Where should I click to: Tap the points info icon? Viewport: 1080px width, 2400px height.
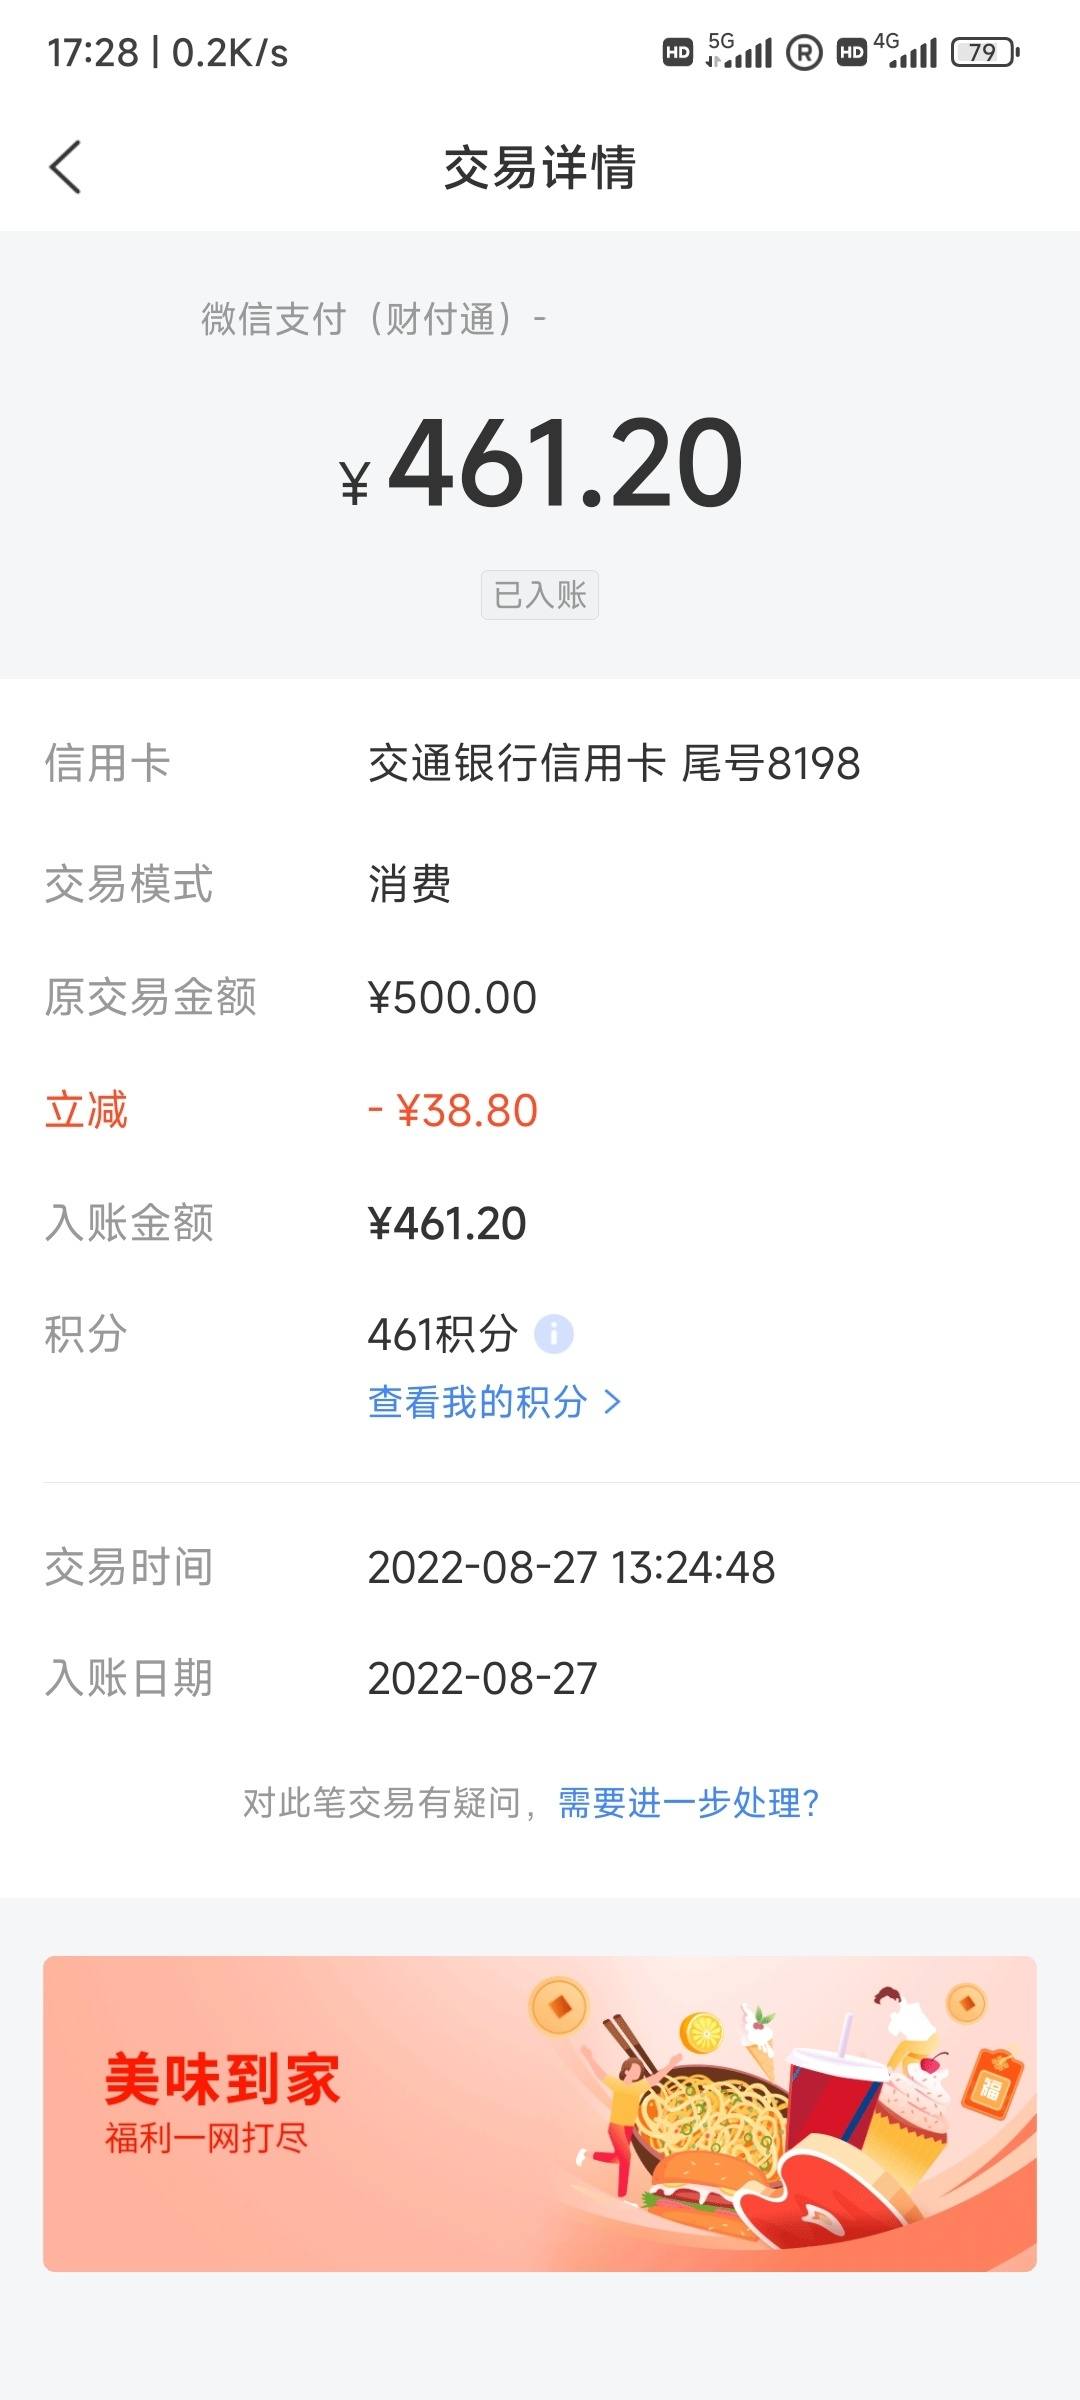554,1334
